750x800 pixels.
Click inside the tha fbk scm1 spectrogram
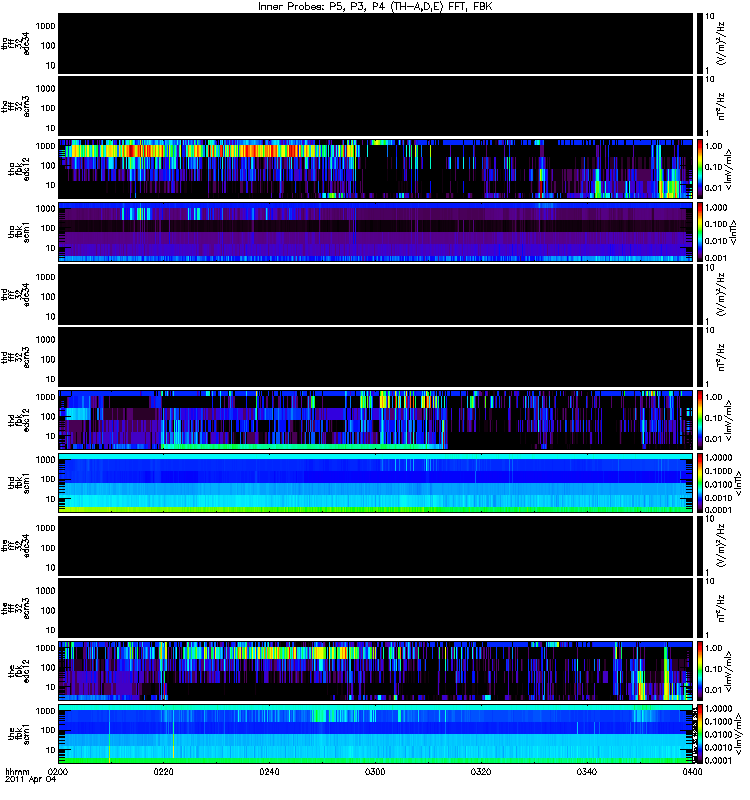tap(376, 232)
